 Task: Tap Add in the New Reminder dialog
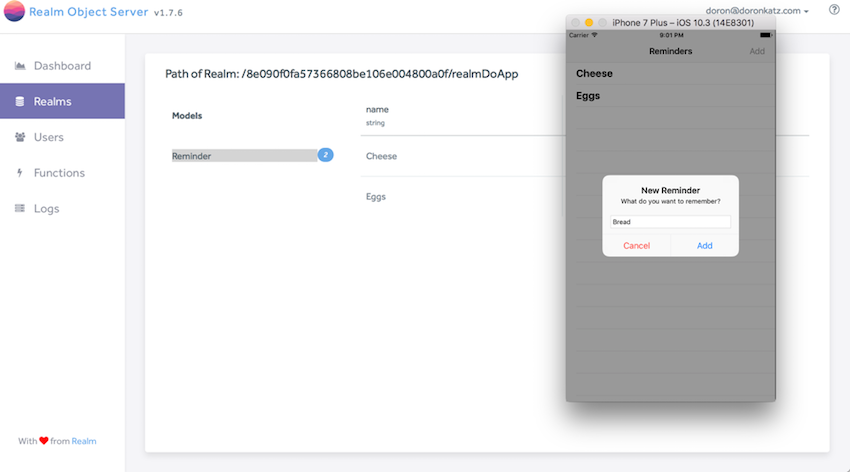coord(705,245)
